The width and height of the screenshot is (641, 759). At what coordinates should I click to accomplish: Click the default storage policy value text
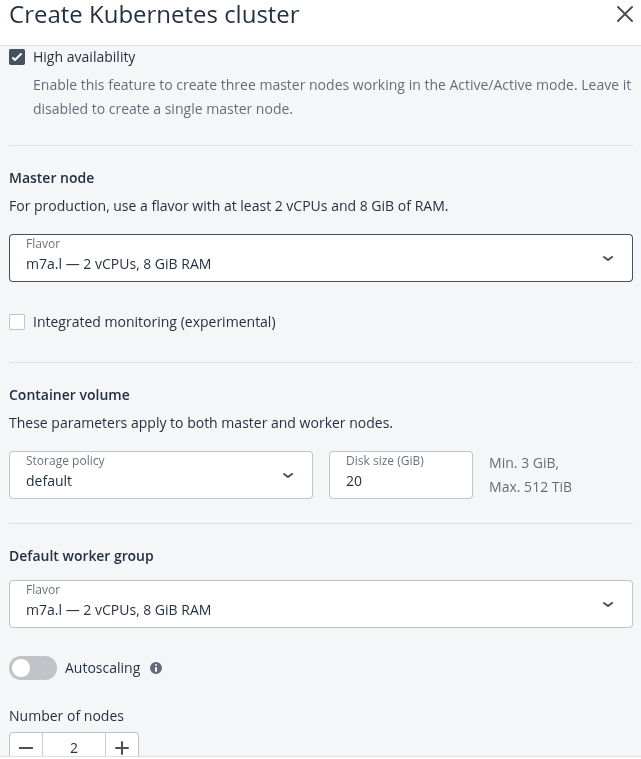[x=49, y=481]
